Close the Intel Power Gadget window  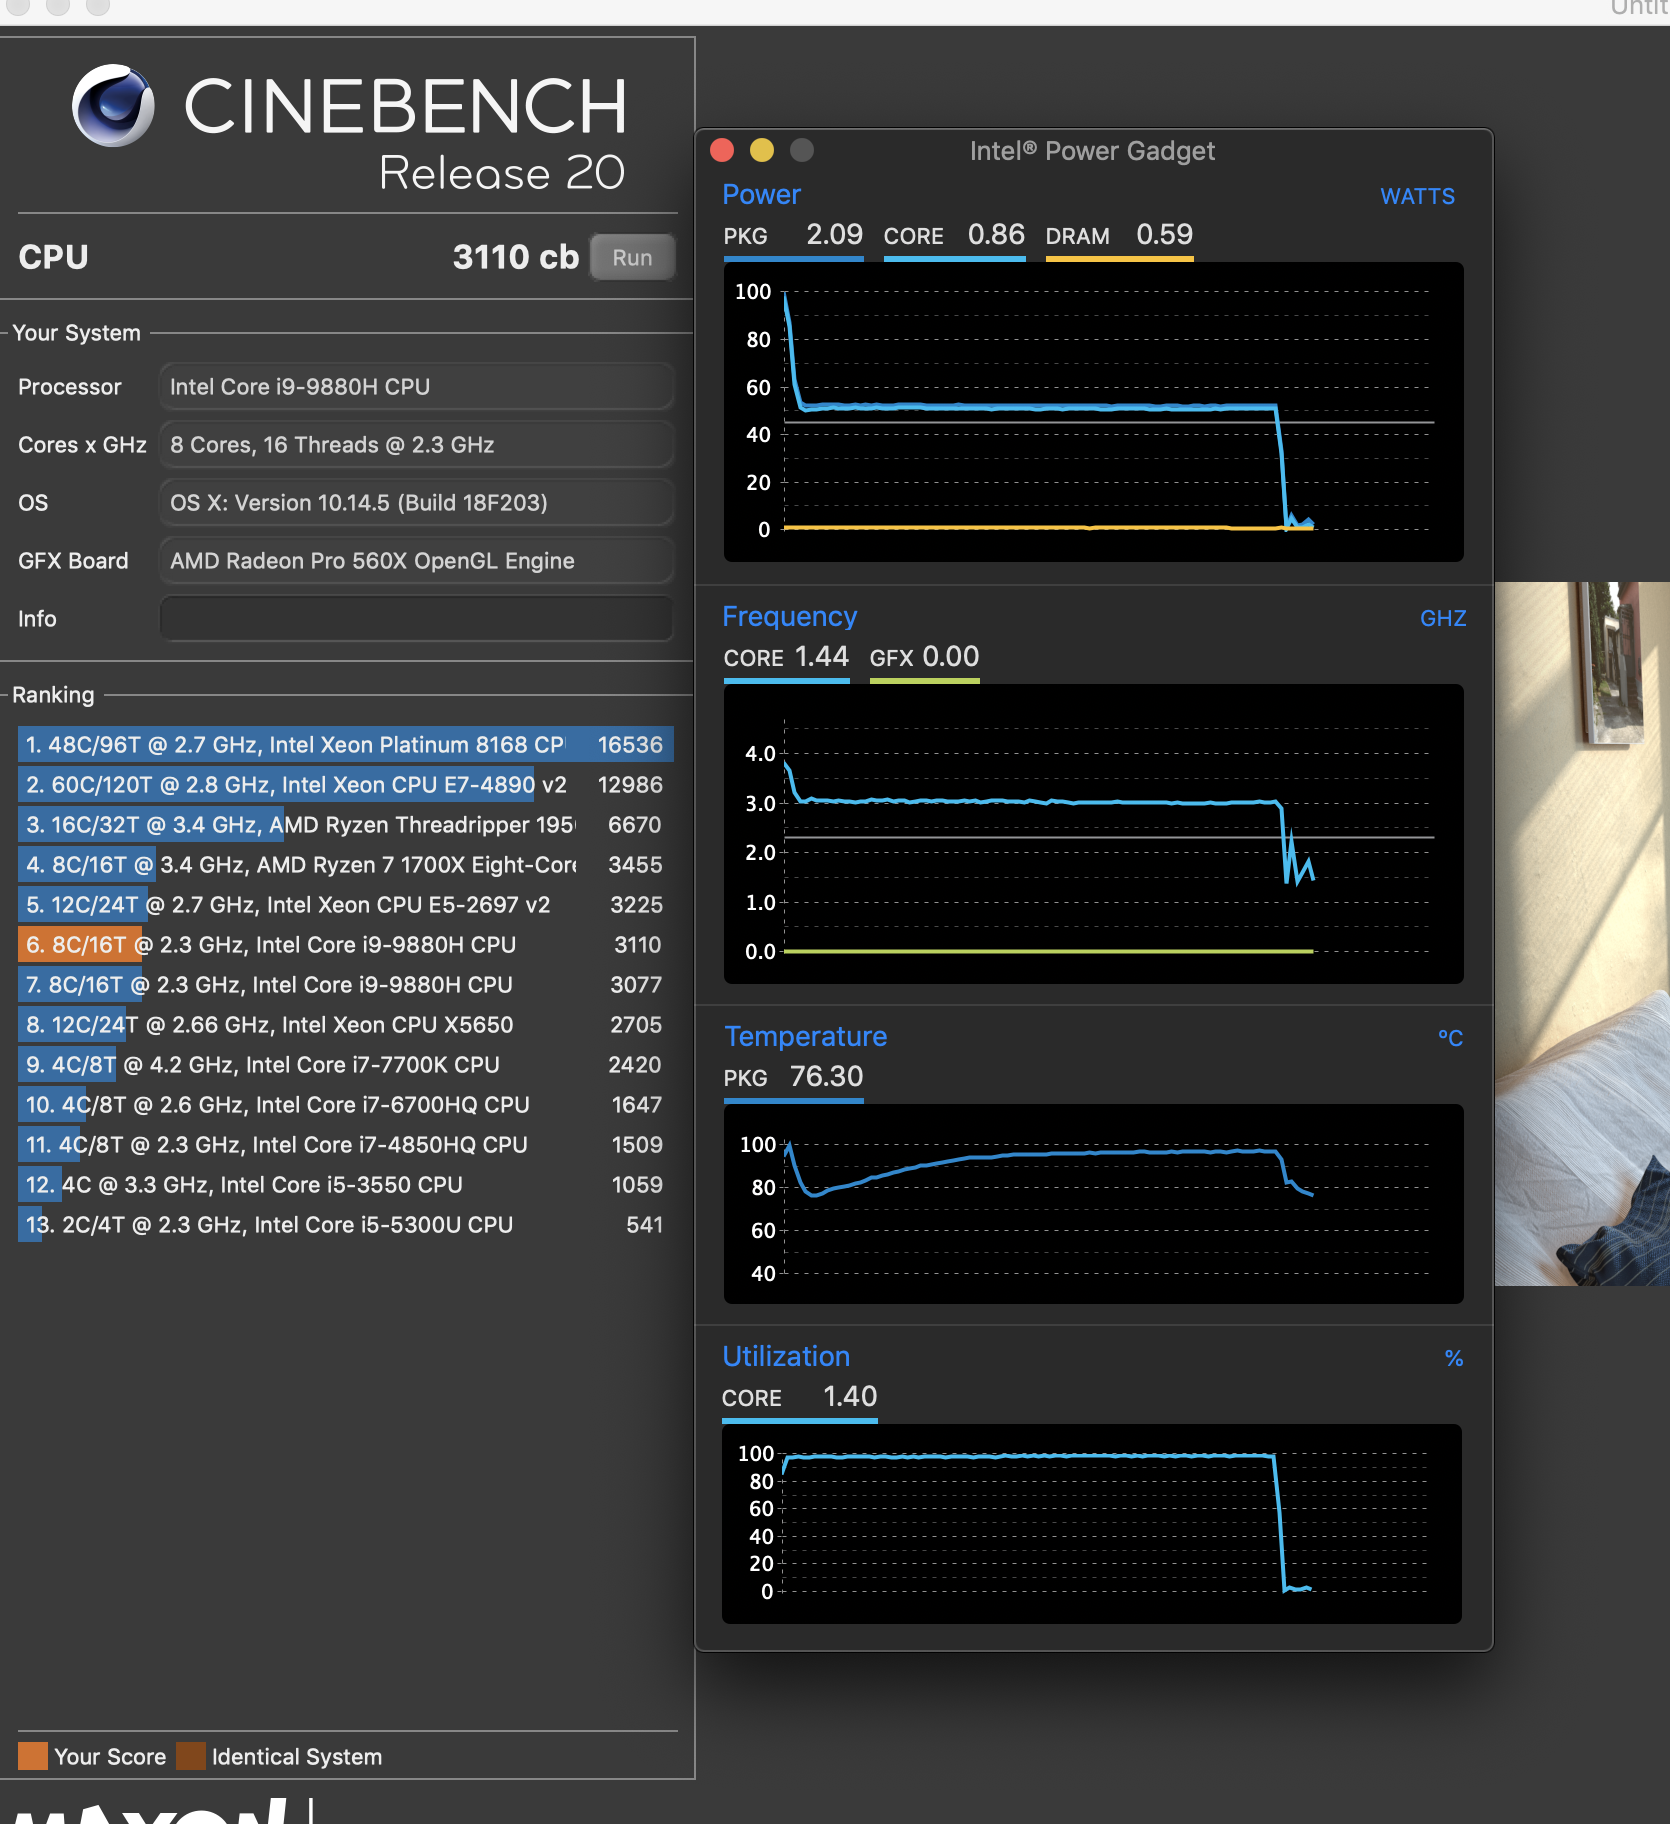[x=722, y=150]
